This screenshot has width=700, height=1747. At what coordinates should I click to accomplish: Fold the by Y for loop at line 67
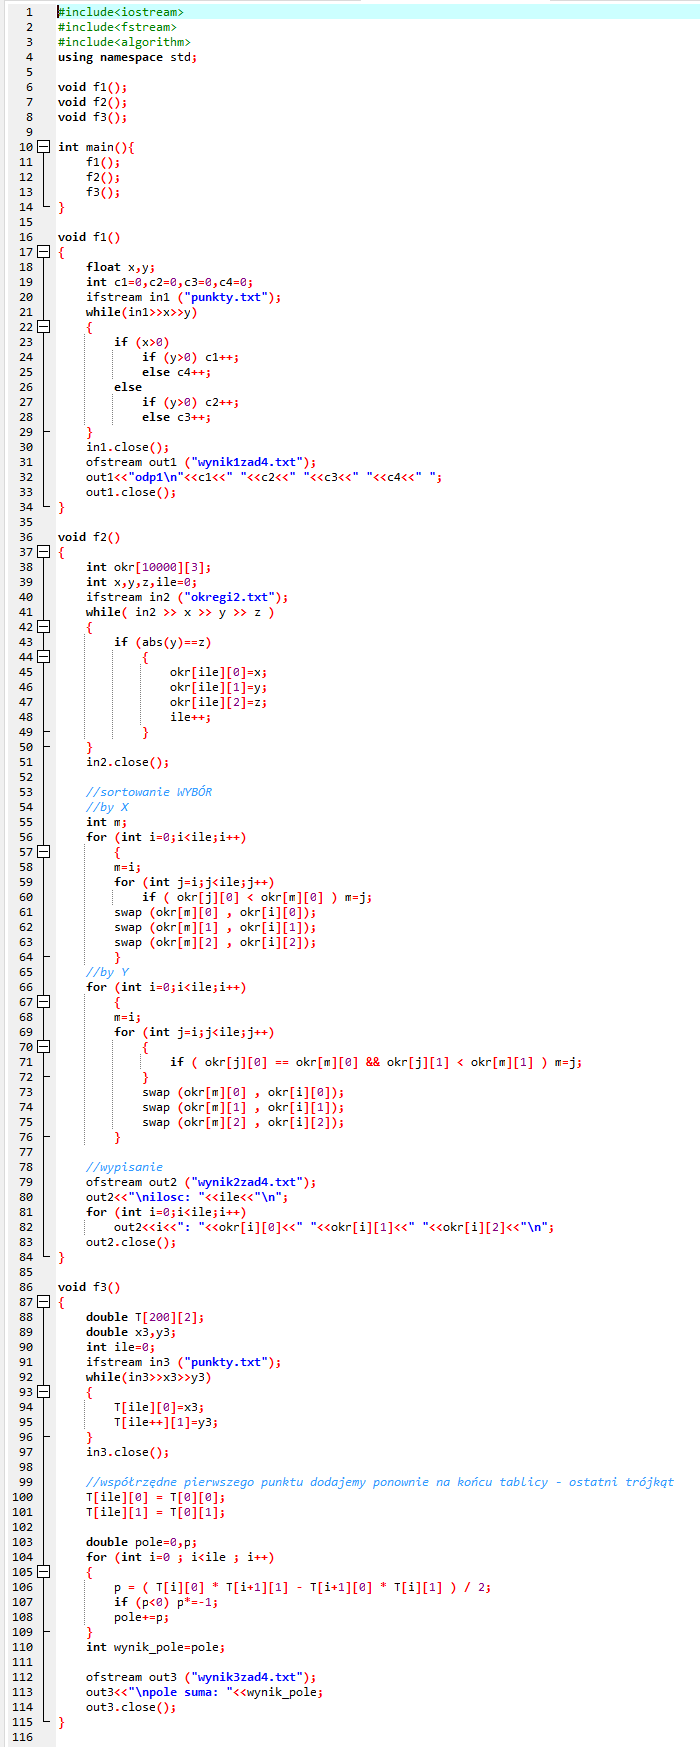pos(43,1002)
